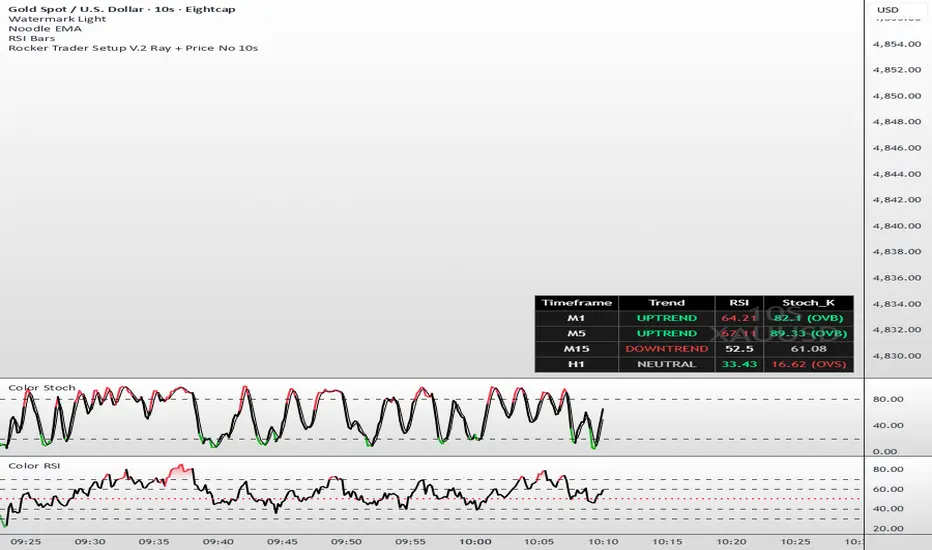Click the 4,846.00 price scale label
This screenshot has width=932, height=550.
(x=897, y=147)
